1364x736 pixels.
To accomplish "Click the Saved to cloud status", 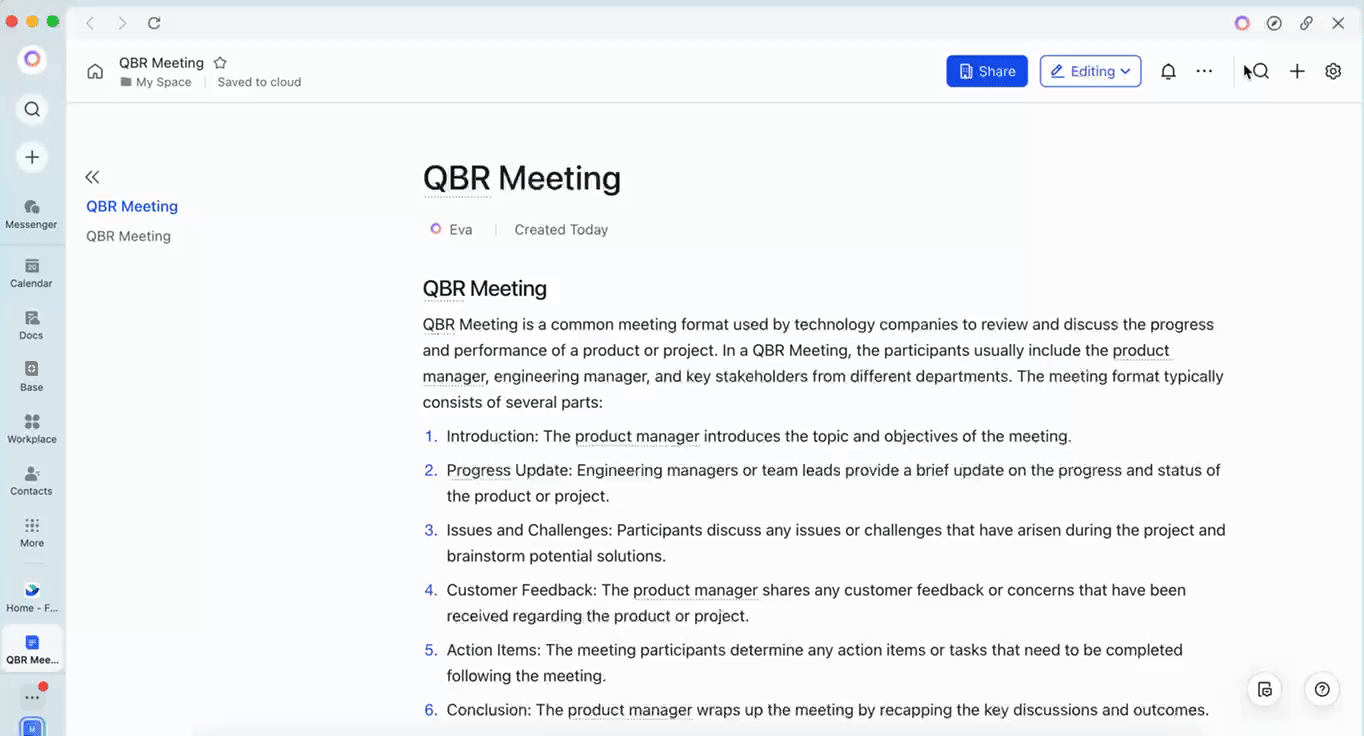I will coord(259,82).
